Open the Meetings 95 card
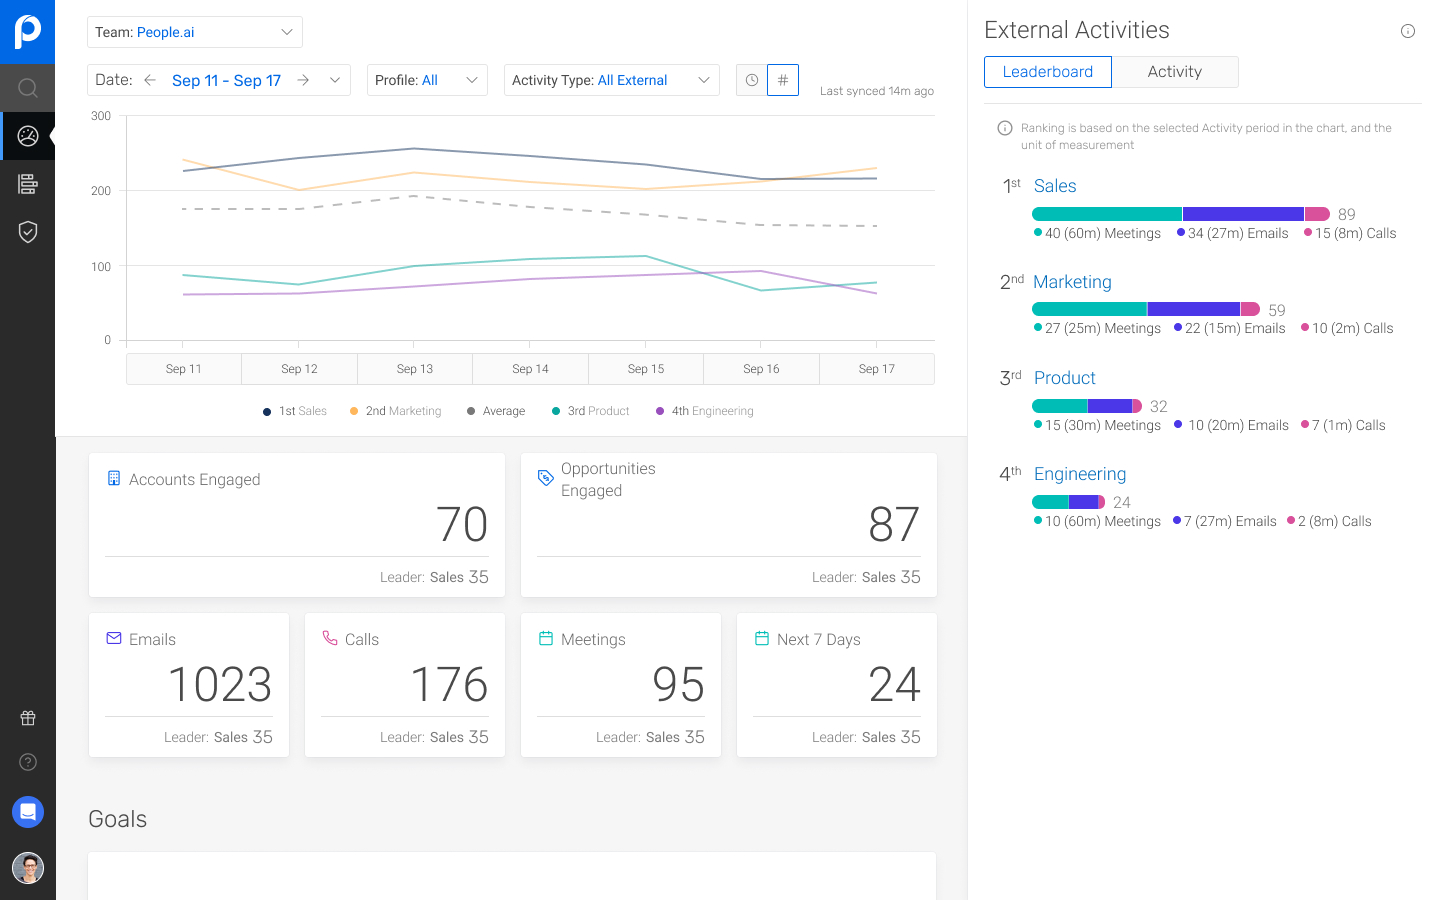 pyautogui.click(x=621, y=685)
